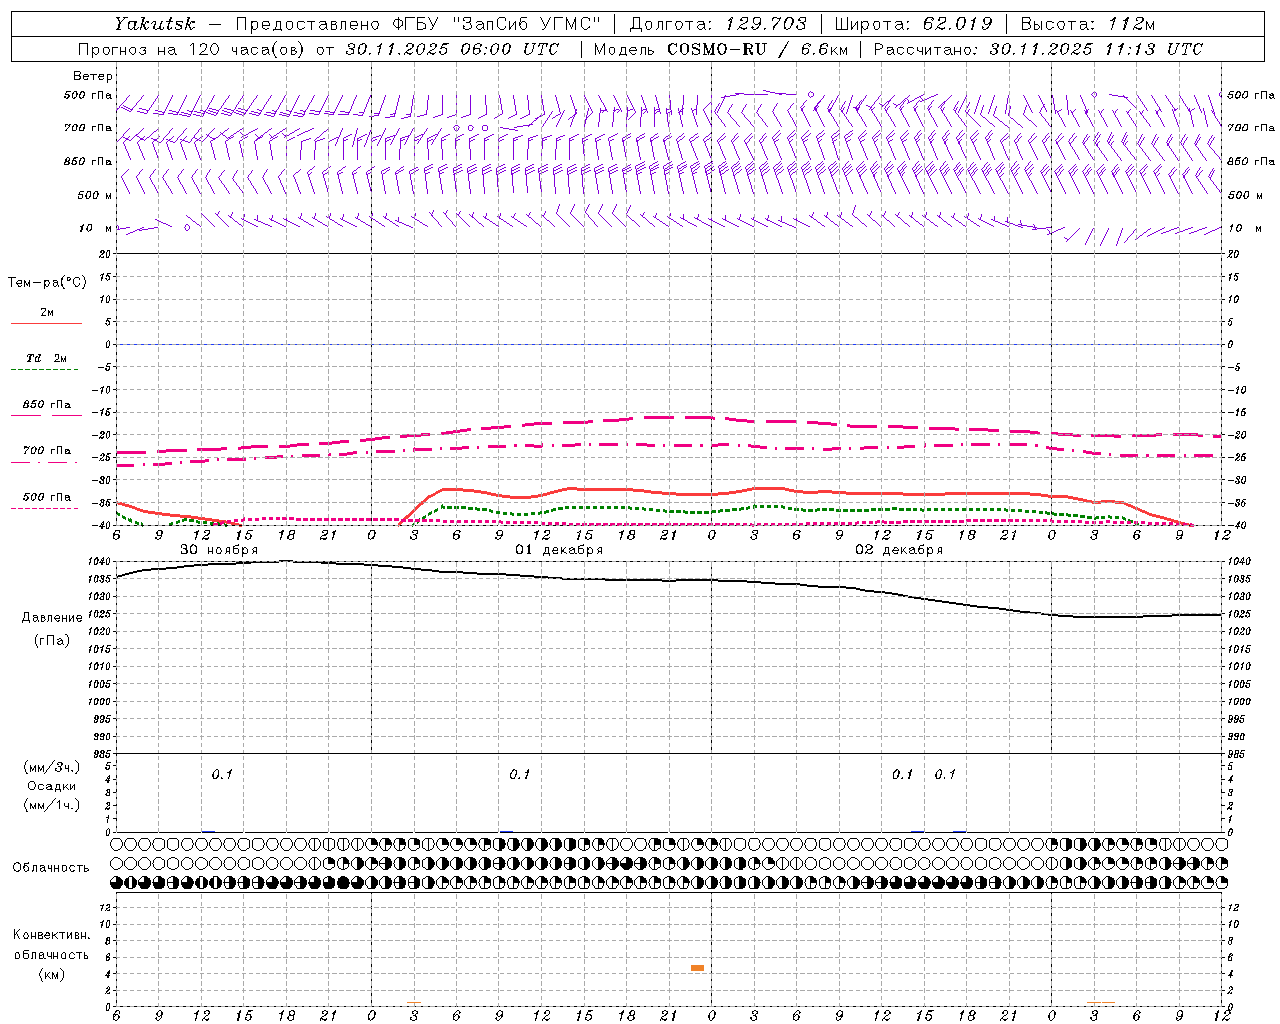Click the Ветер section label
The image size is (1280, 1024).
(93, 76)
